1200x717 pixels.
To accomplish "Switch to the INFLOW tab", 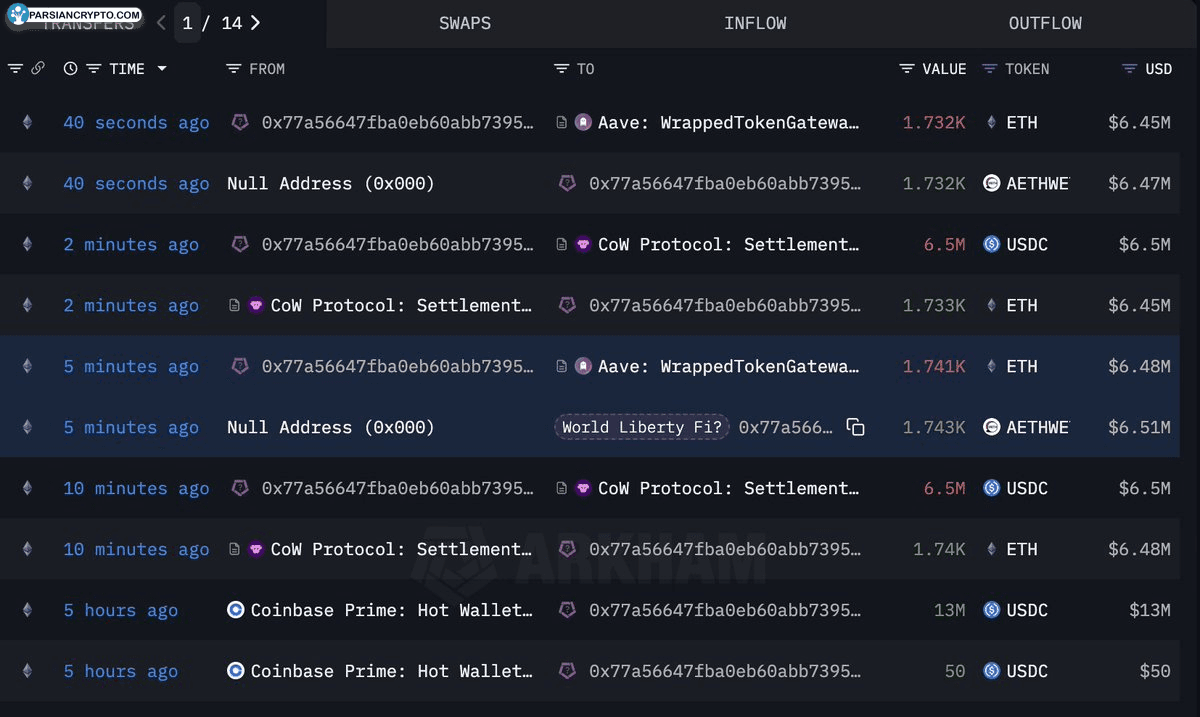I will point(755,23).
